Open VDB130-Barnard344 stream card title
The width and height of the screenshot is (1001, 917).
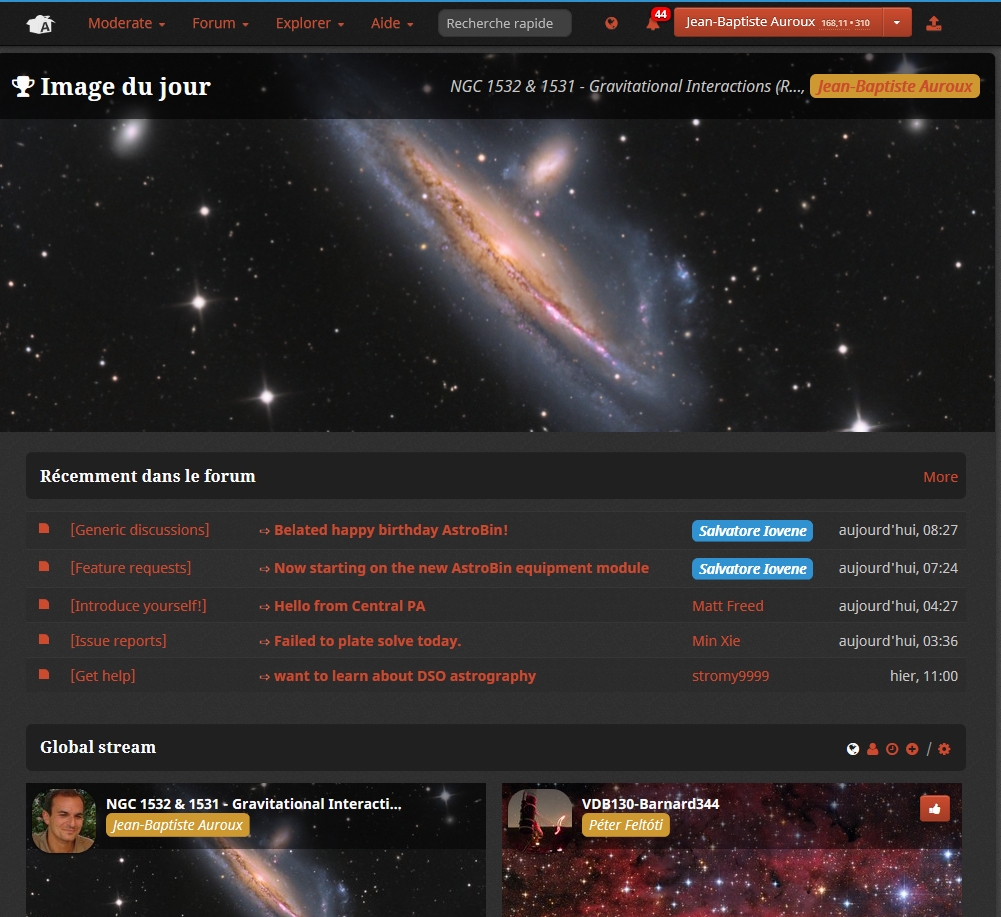pos(651,804)
